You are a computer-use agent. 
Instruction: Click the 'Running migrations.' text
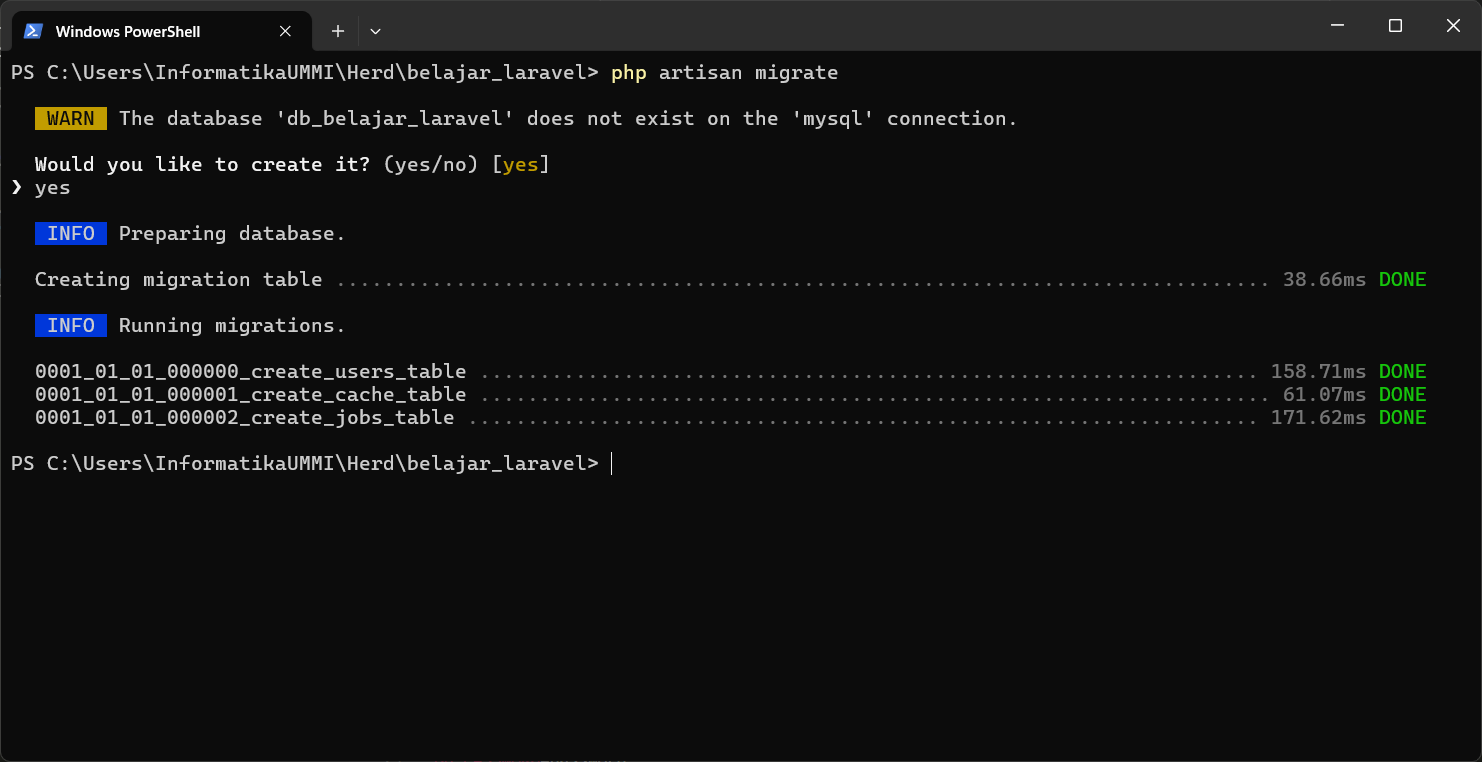click(232, 325)
